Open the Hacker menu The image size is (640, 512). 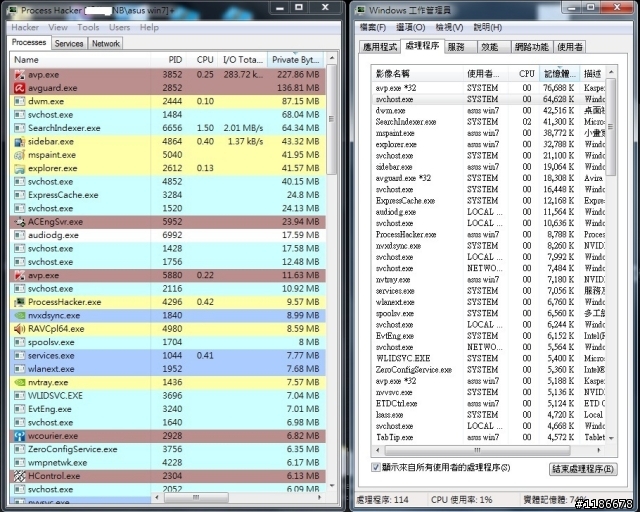[25, 27]
